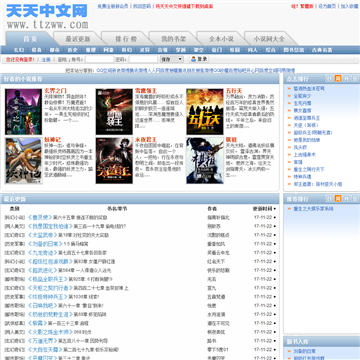Open the 妖神记 cover thumbnail
The width and height of the screenshot is (360, 360).
click(x=23, y=160)
